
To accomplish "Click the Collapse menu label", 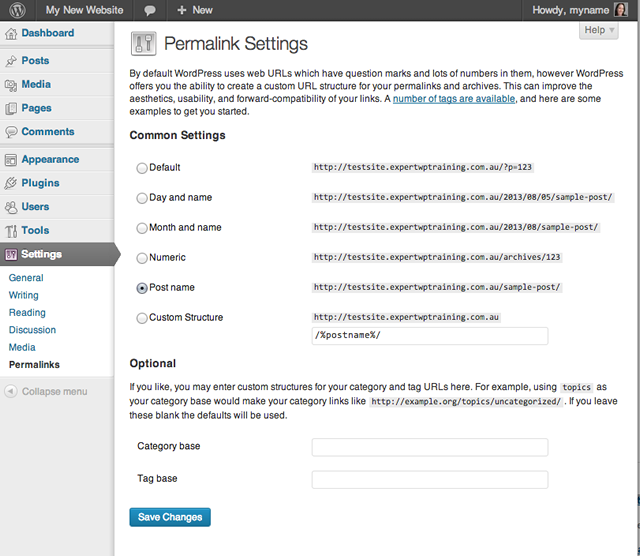I will coord(55,392).
